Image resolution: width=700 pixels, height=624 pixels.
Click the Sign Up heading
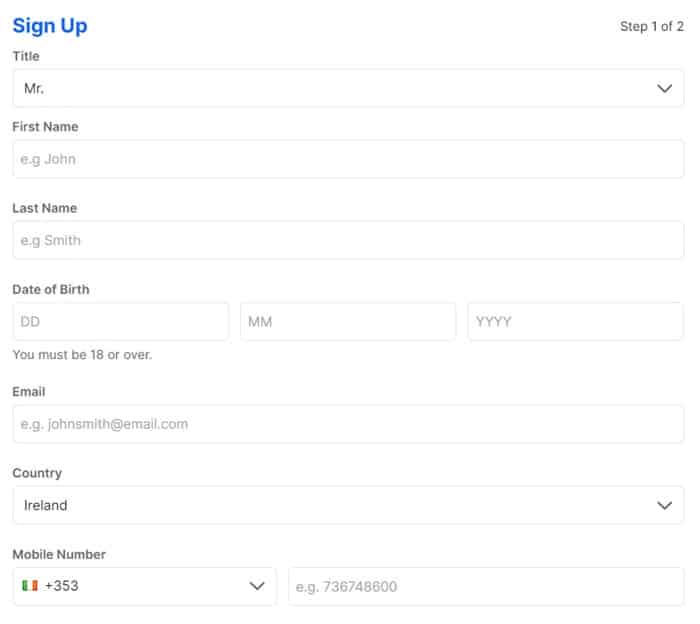click(50, 26)
